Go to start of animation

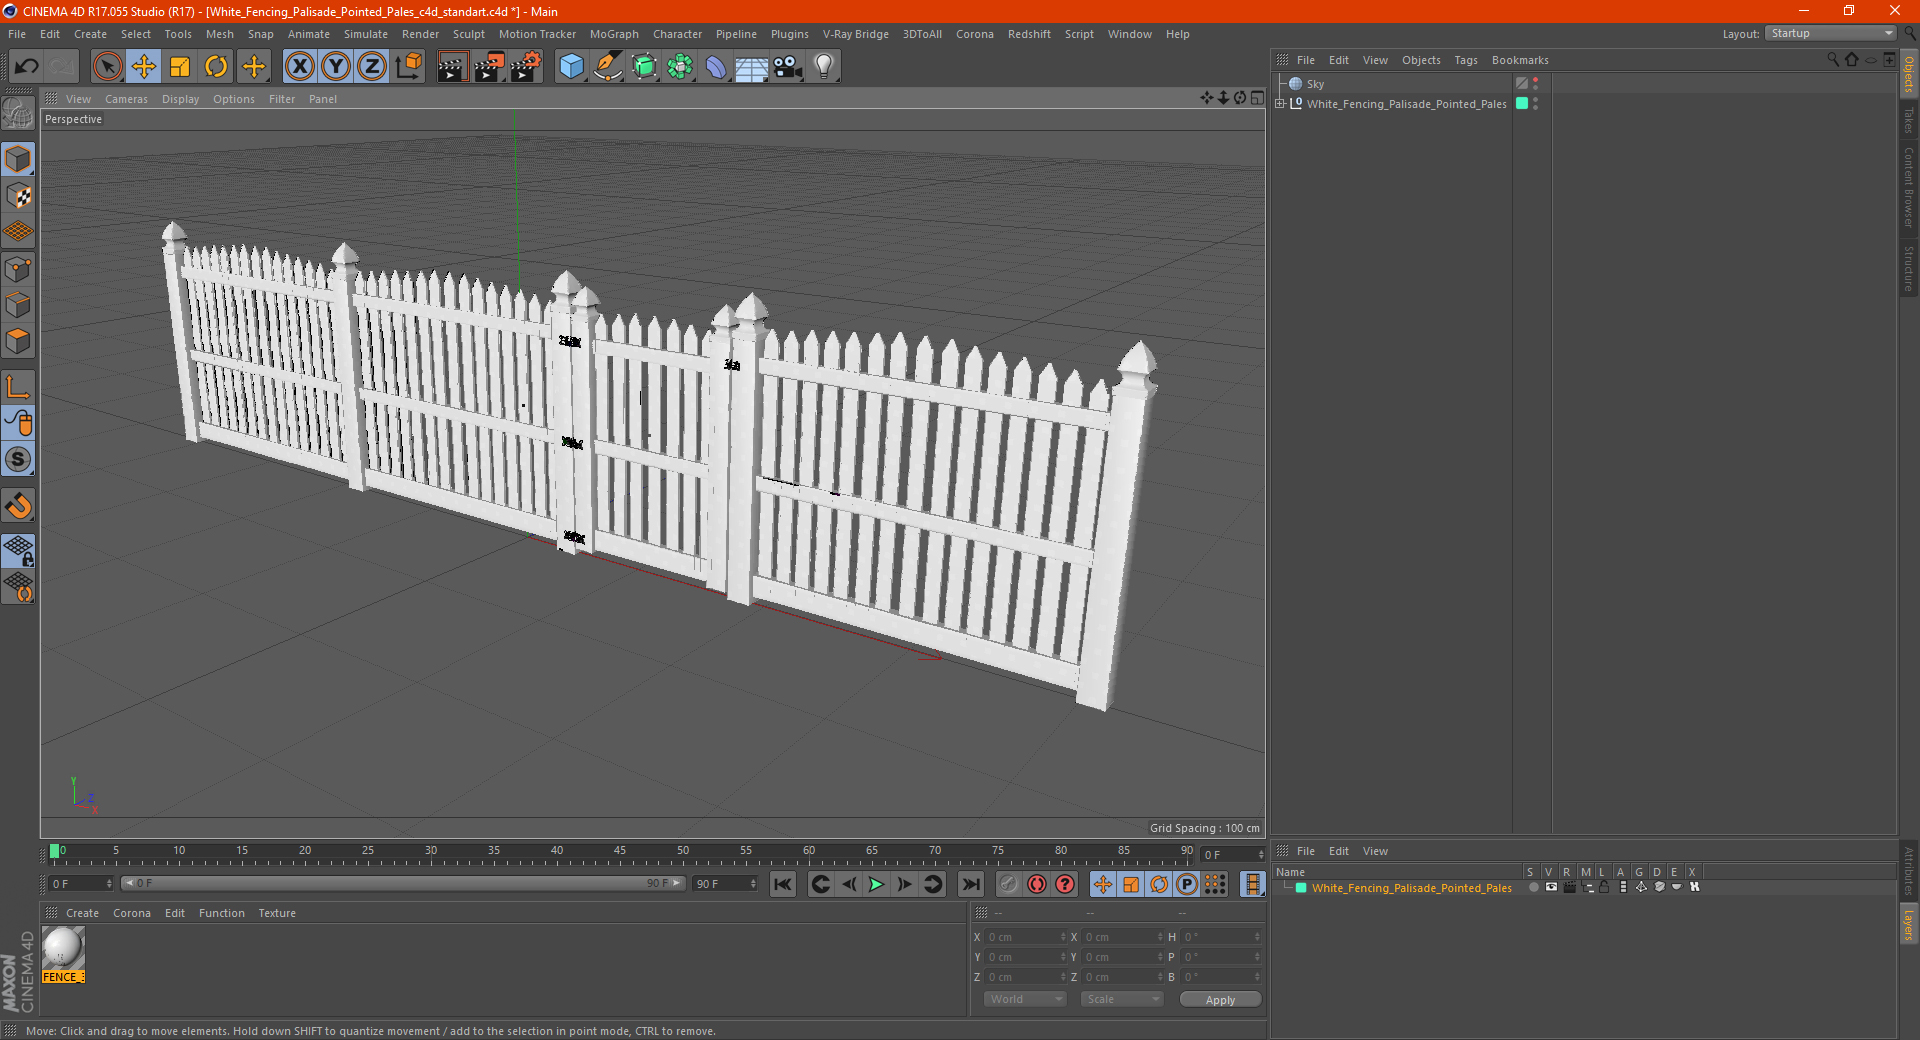click(783, 884)
